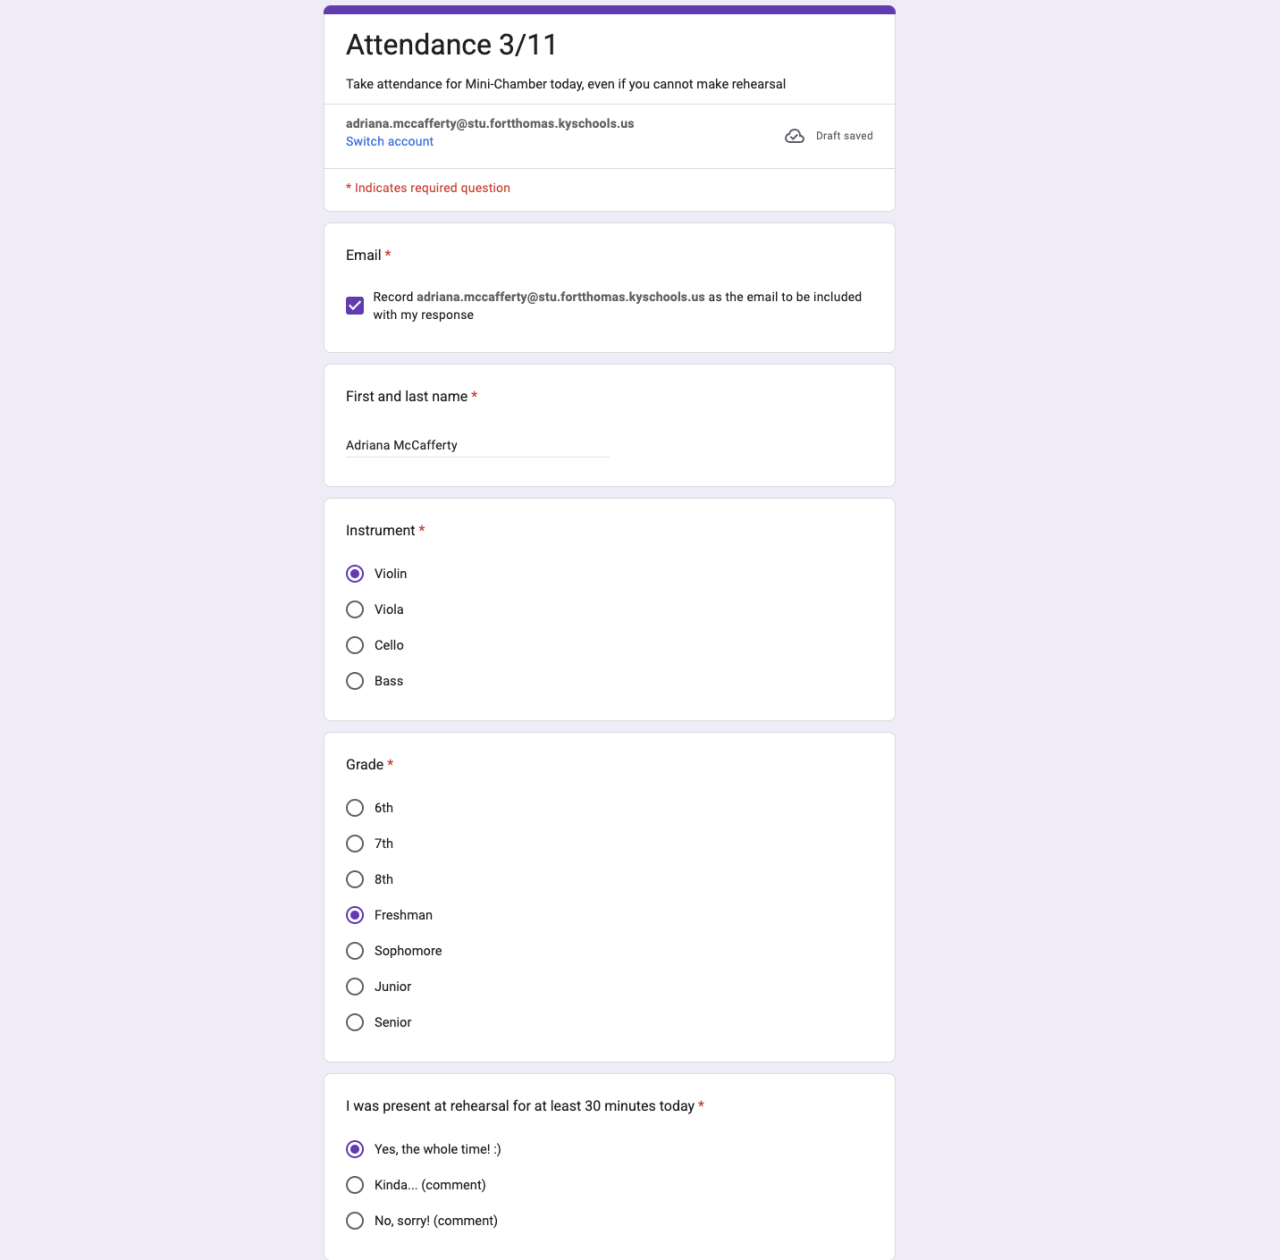1280x1260 pixels.
Task: Select the 8th grade option
Action: (x=355, y=880)
